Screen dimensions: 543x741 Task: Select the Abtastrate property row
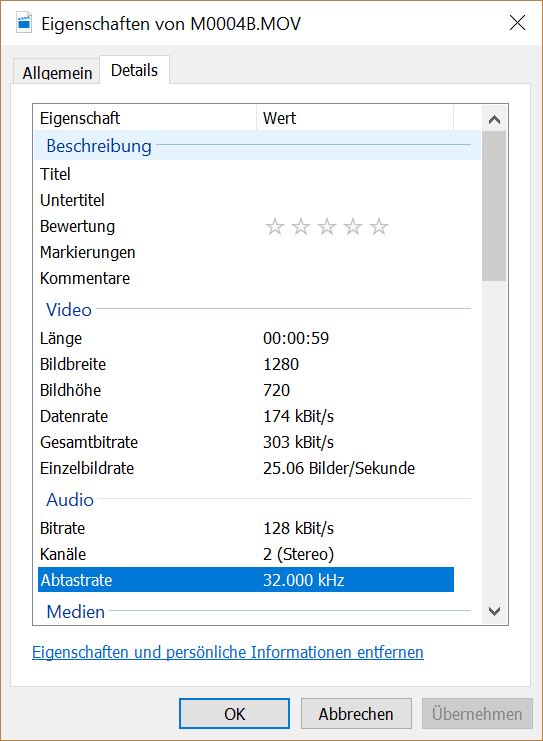(x=246, y=580)
